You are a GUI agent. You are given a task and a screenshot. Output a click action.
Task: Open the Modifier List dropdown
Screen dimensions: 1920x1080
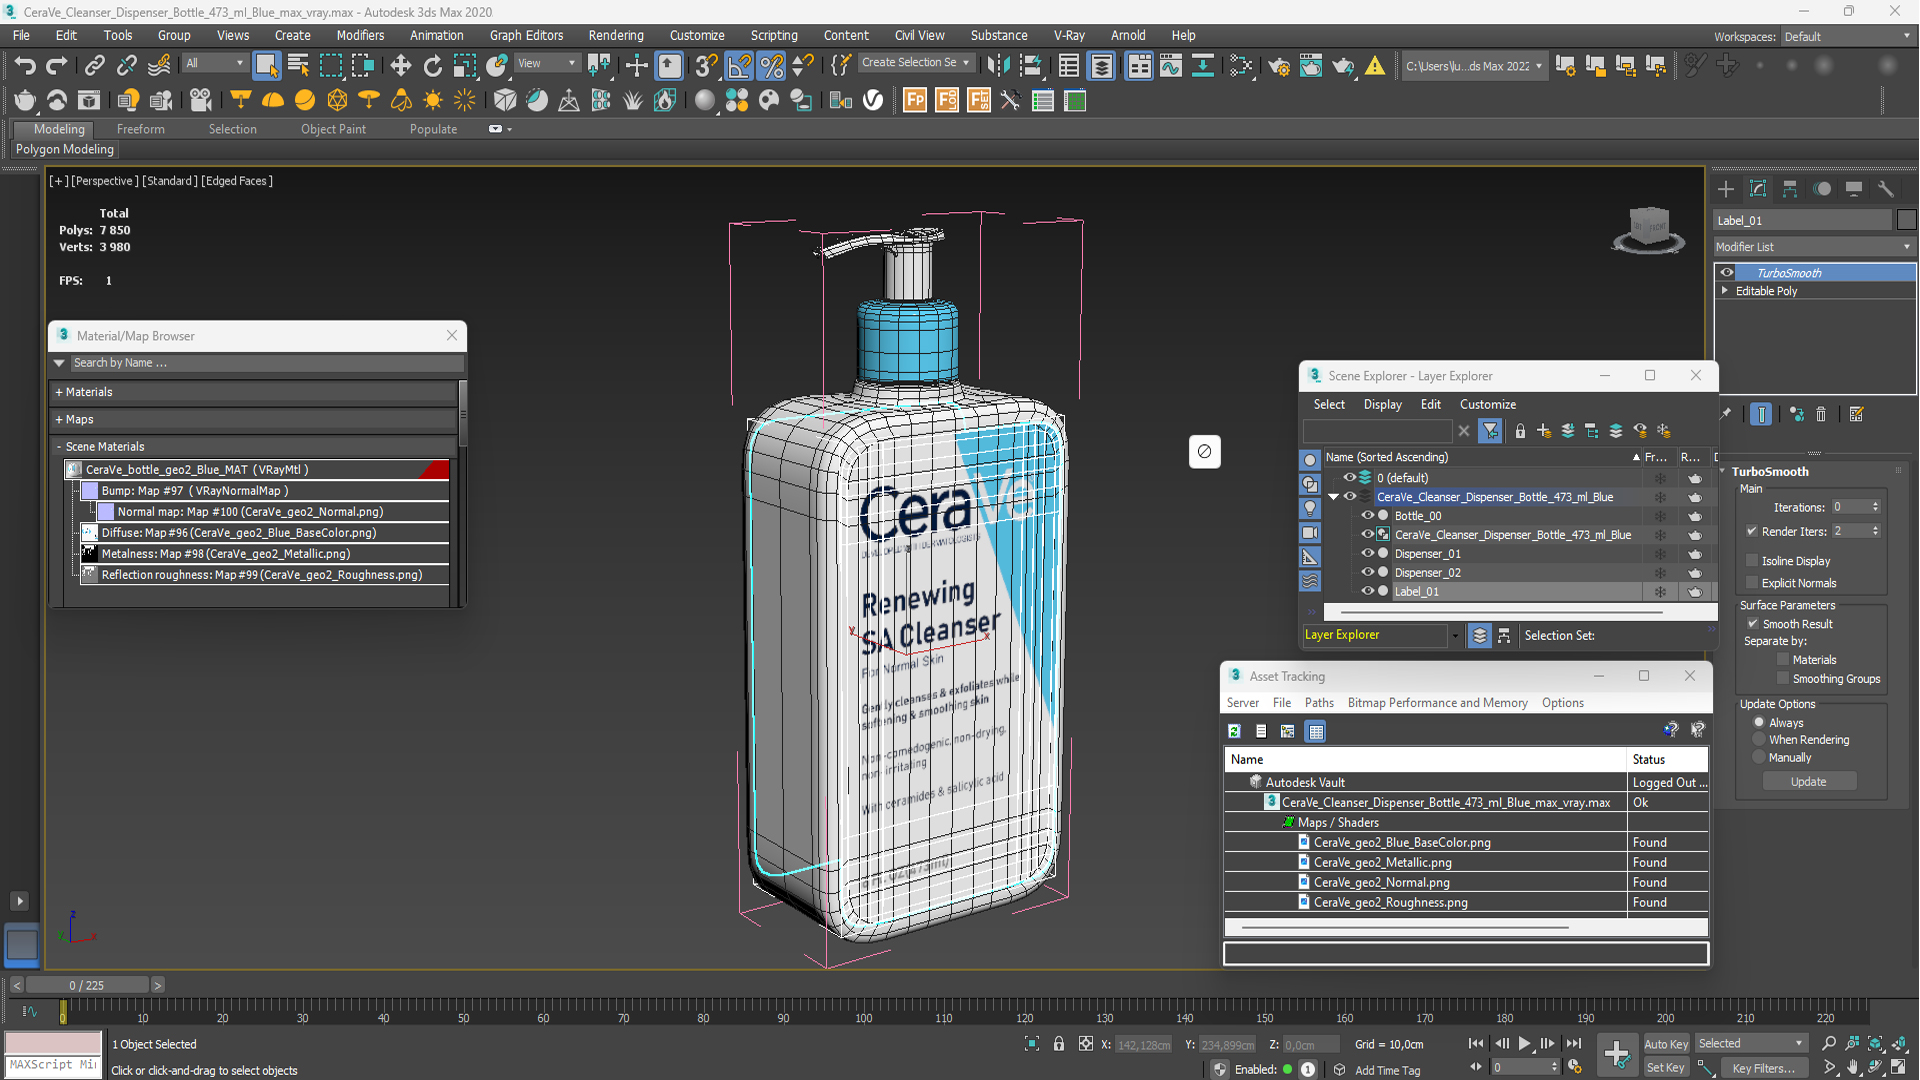pyautogui.click(x=1814, y=247)
